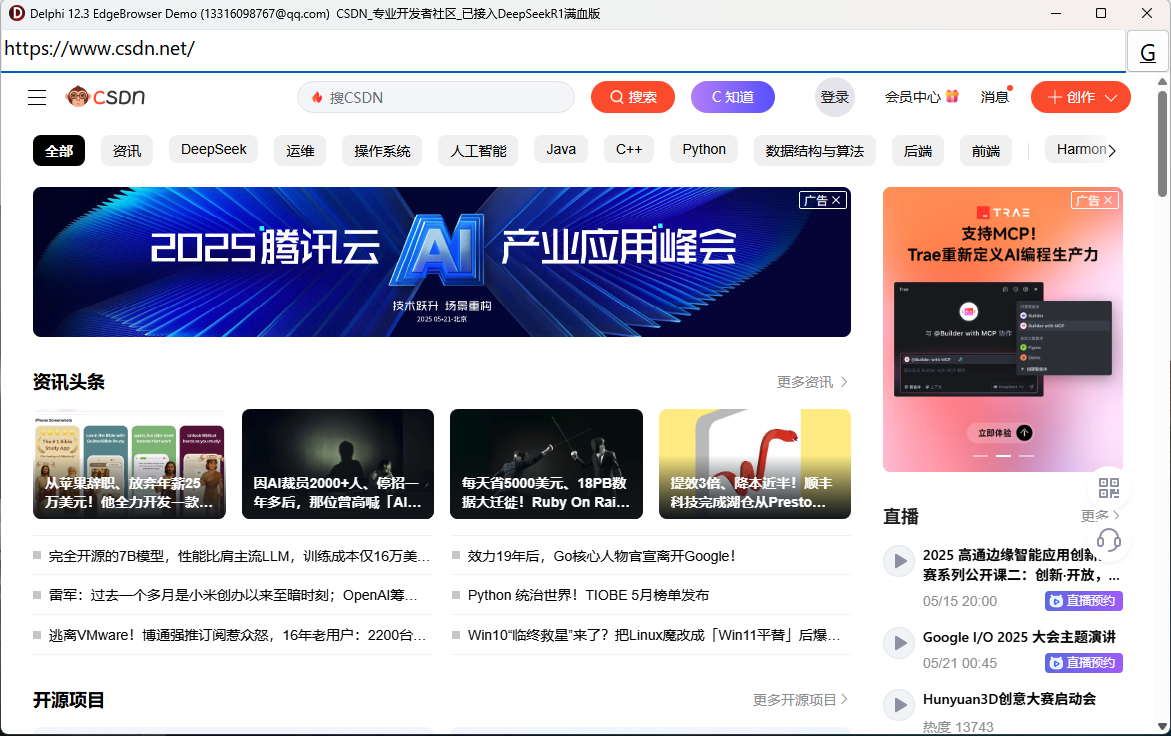
Task: Select the Java category tab
Action: (561, 149)
